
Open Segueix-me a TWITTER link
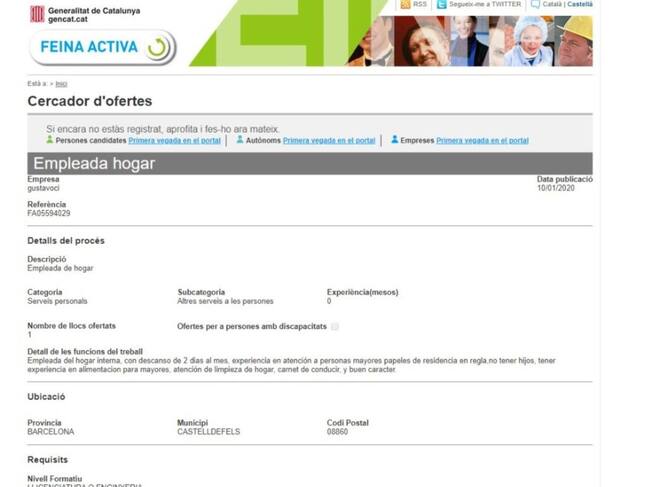pyautogui.click(x=485, y=4)
